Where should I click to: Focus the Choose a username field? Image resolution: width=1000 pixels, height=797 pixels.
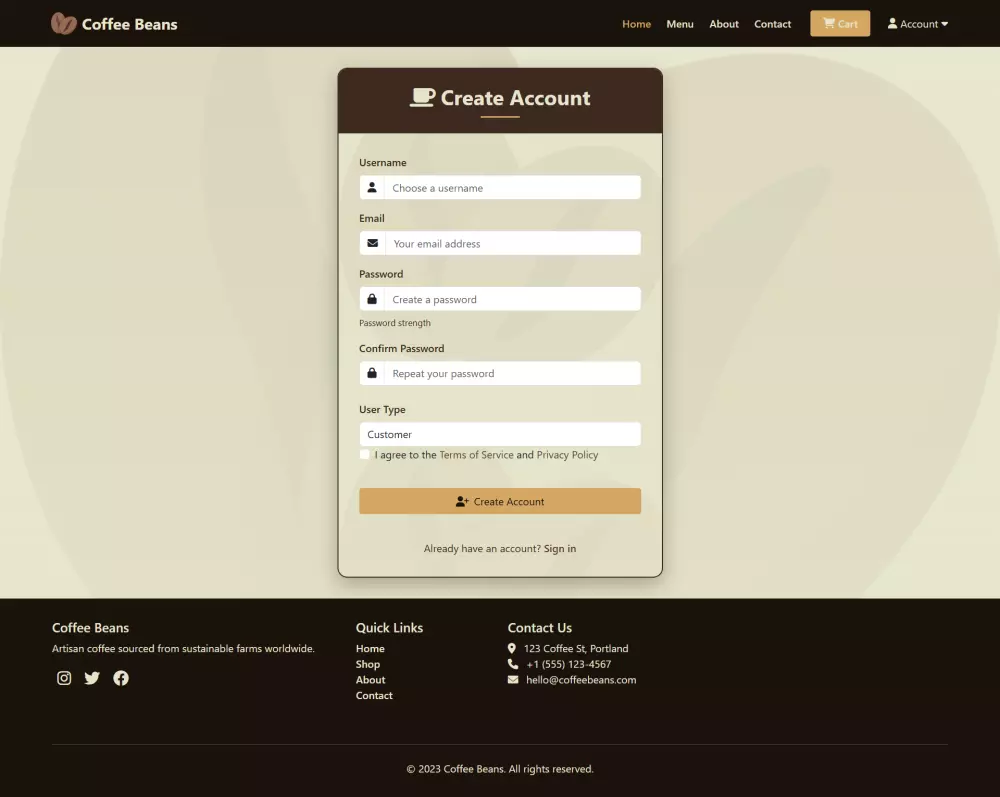click(512, 187)
